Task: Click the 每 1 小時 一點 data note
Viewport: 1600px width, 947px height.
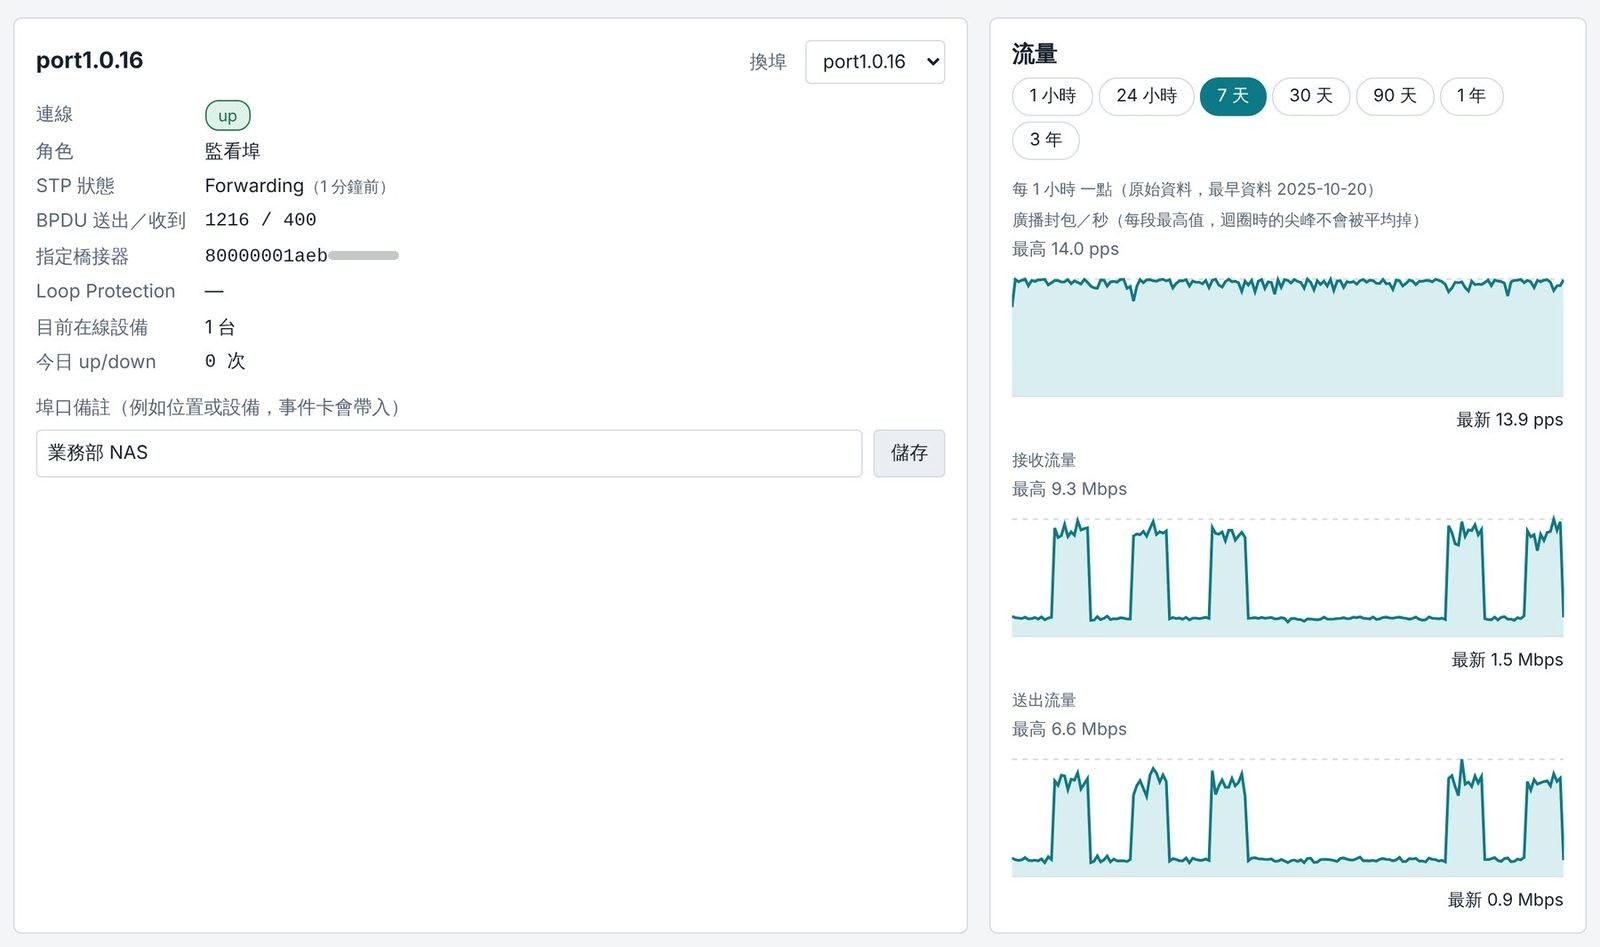Action: tap(1197, 189)
